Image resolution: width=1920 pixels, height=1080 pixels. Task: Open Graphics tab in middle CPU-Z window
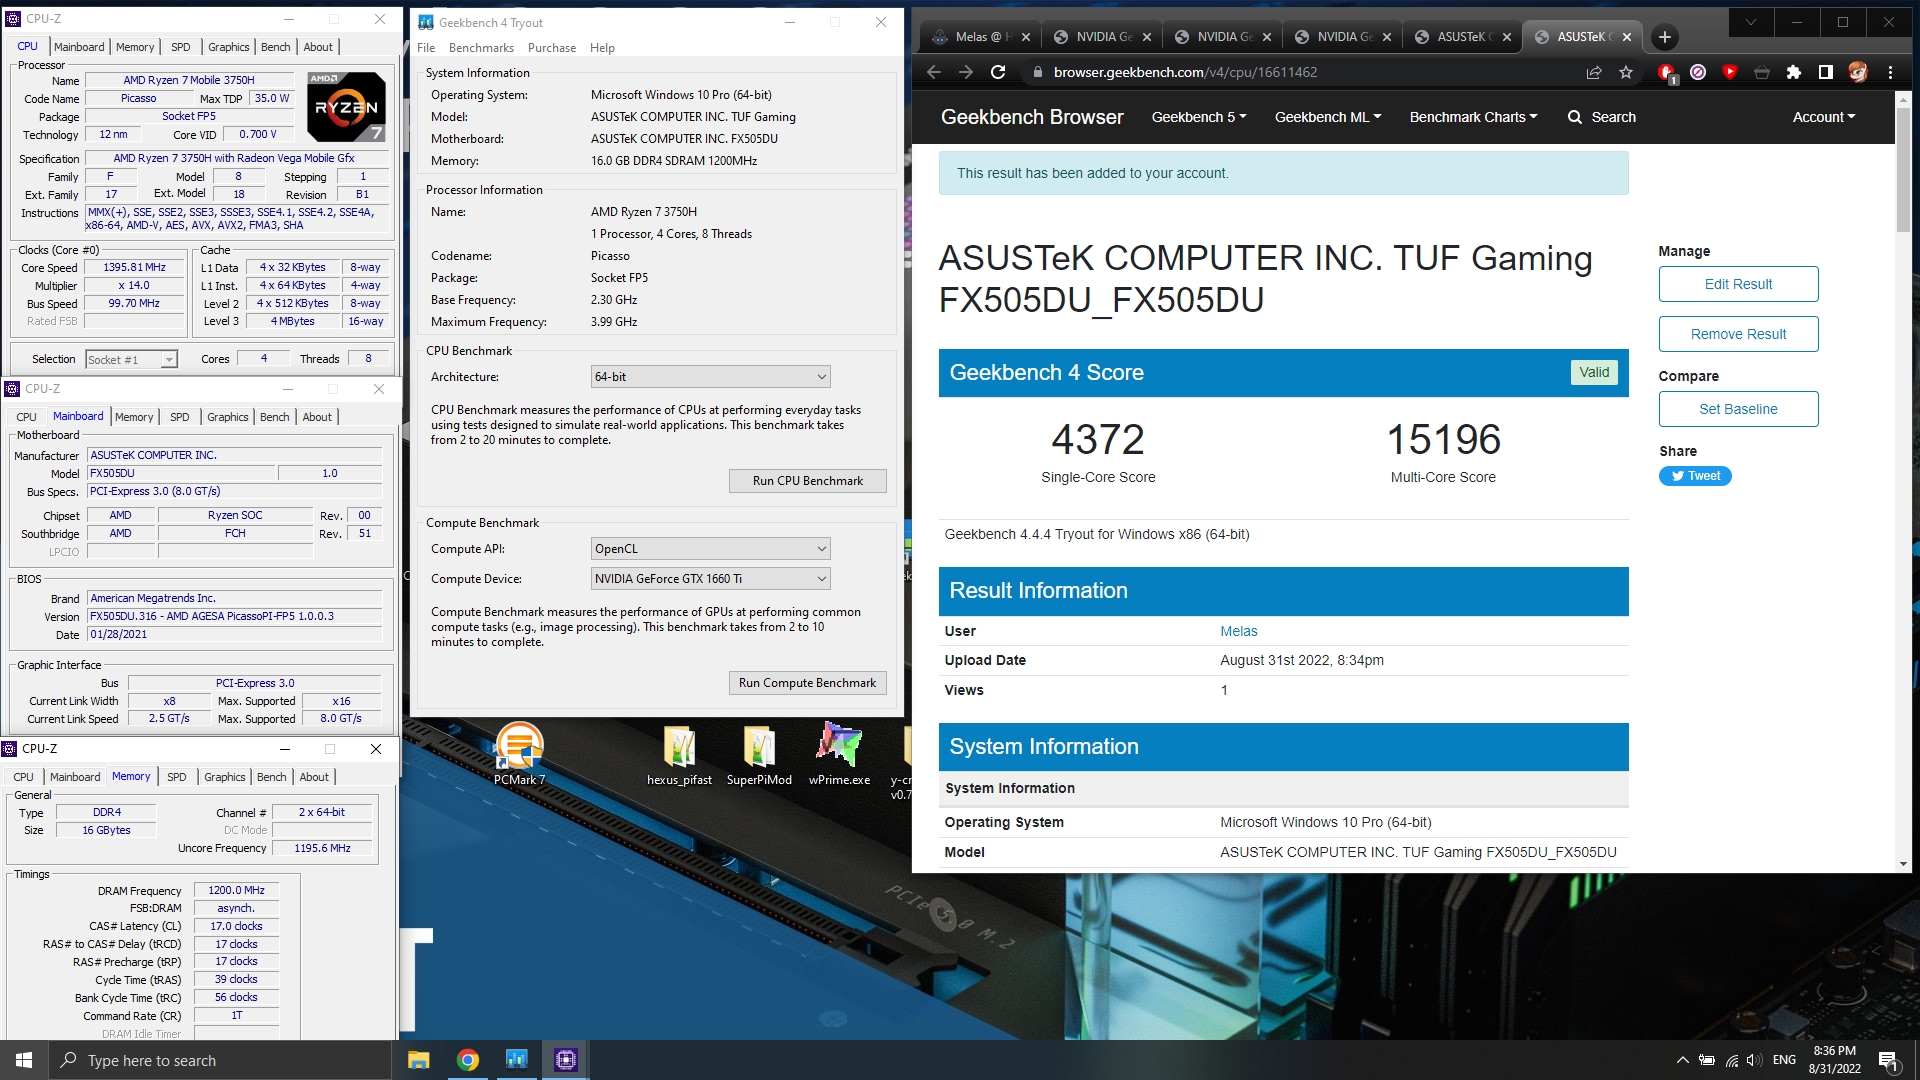[228, 417]
